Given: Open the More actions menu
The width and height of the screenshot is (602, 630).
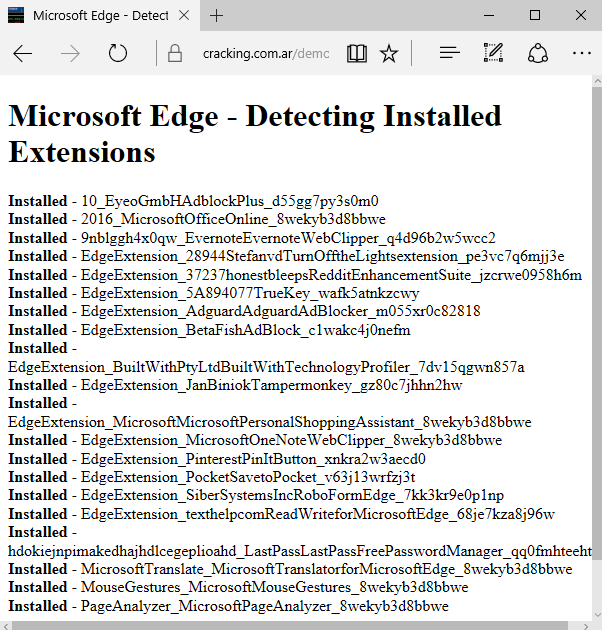Looking at the screenshot, I should [582, 53].
